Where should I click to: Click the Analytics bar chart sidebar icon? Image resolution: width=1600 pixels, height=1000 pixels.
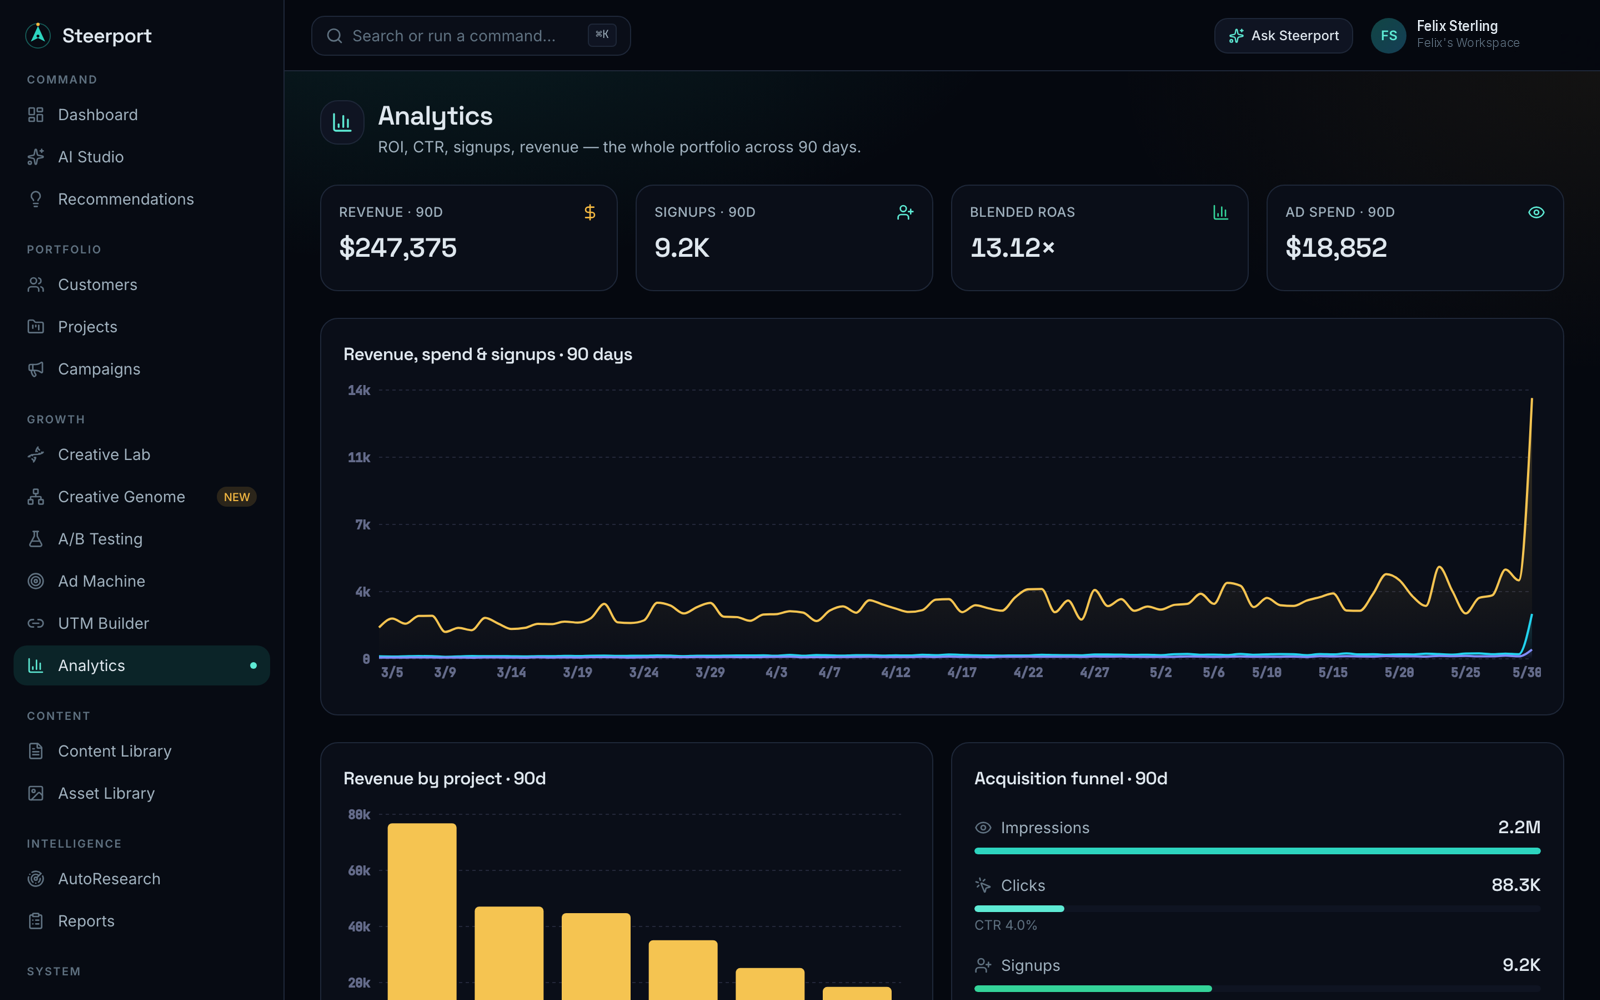pos(36,665)
